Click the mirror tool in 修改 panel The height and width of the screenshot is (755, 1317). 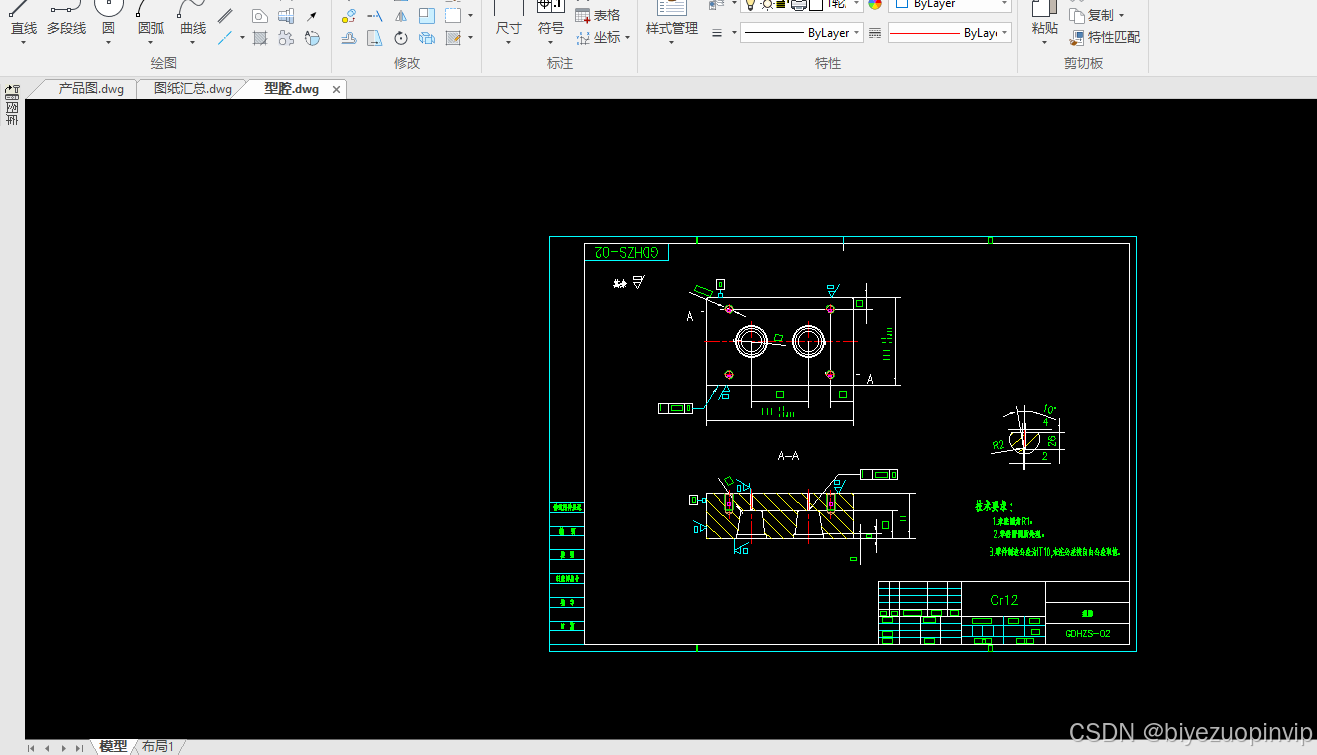click(x=401, y=16)
